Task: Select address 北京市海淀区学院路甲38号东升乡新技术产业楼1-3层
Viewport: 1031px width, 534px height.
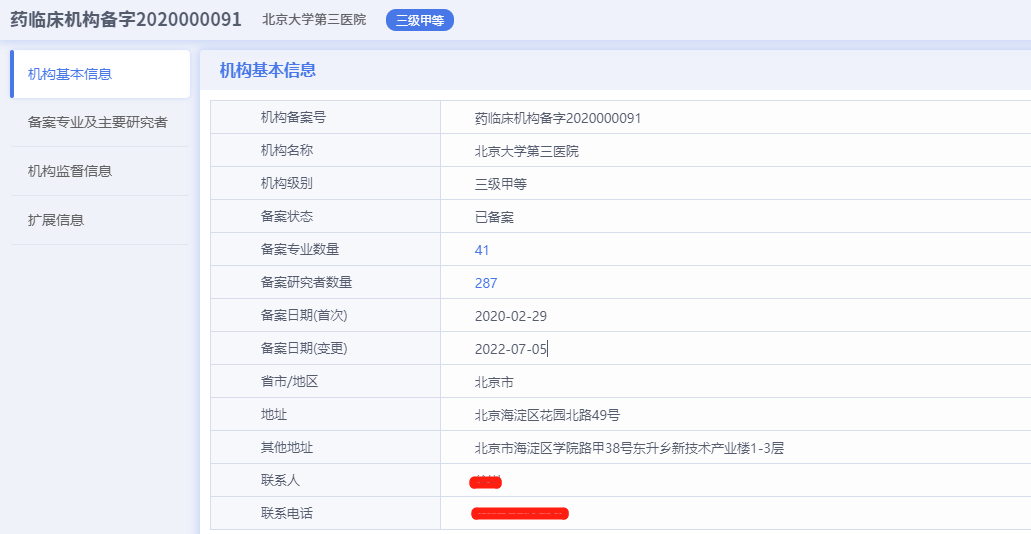Action: 629,448
